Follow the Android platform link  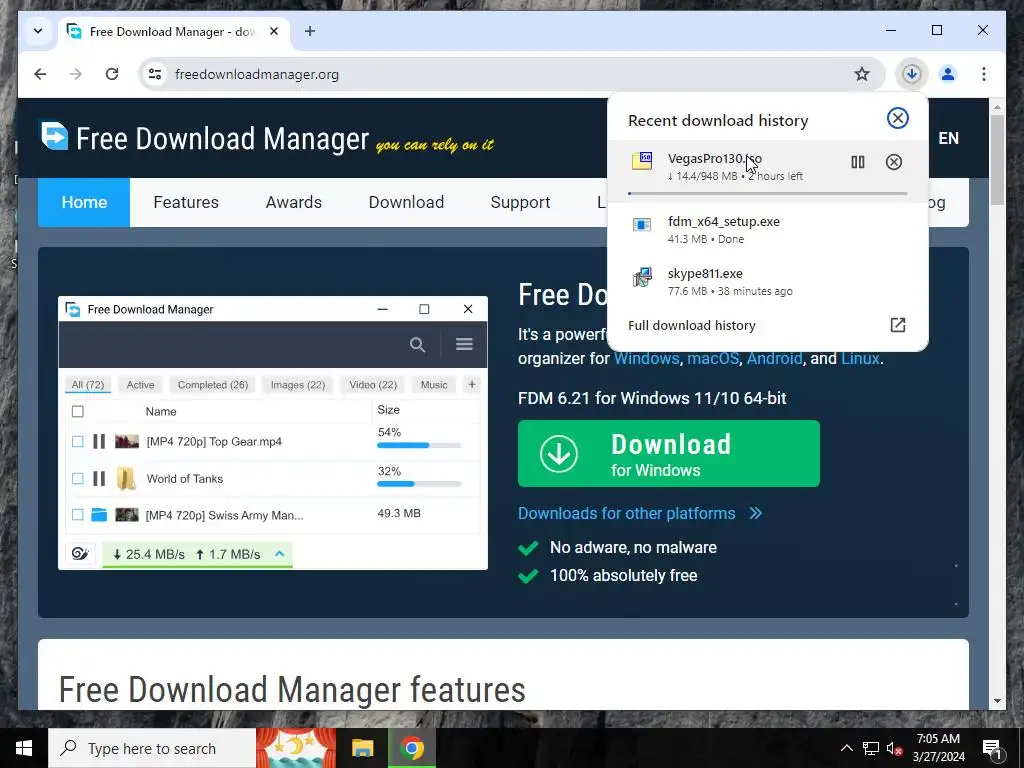pos(775,359)
